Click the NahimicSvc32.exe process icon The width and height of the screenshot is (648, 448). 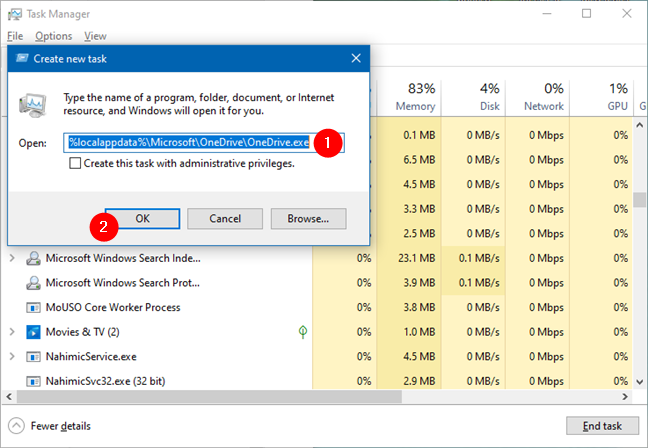coord(33,381)
